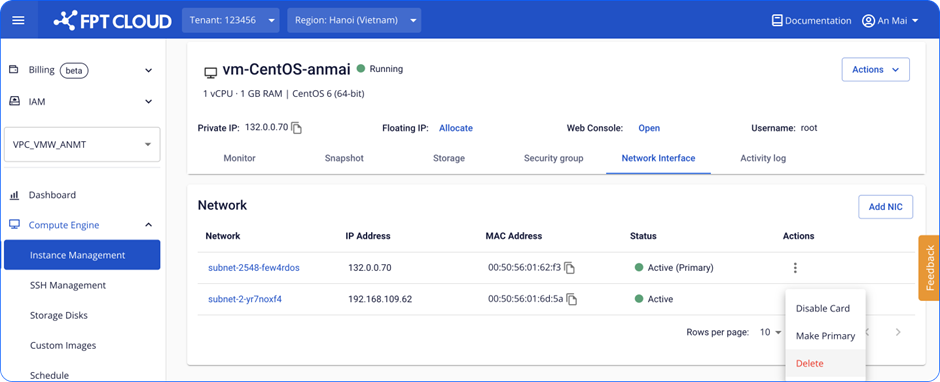Click the Dashboard chart icon

(14, 195)
